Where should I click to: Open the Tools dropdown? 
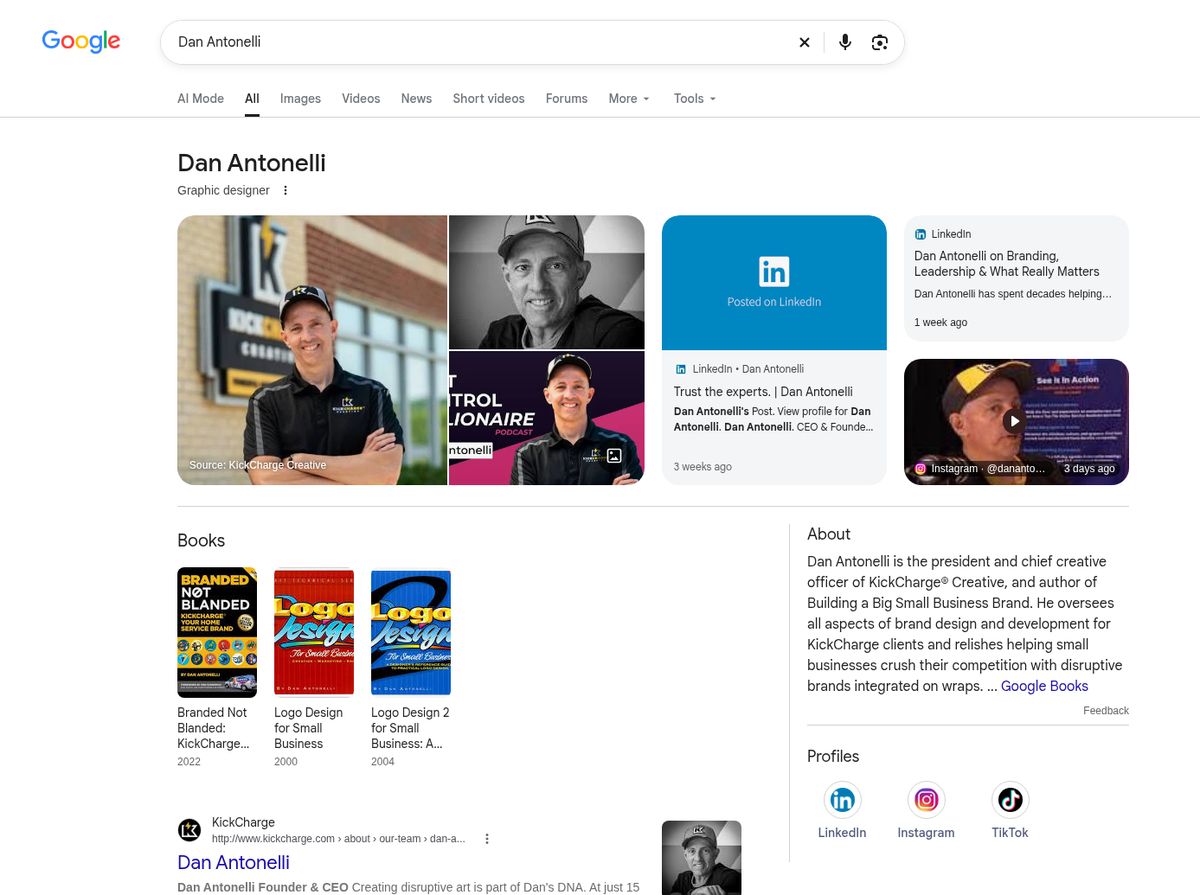click(695, 98)
